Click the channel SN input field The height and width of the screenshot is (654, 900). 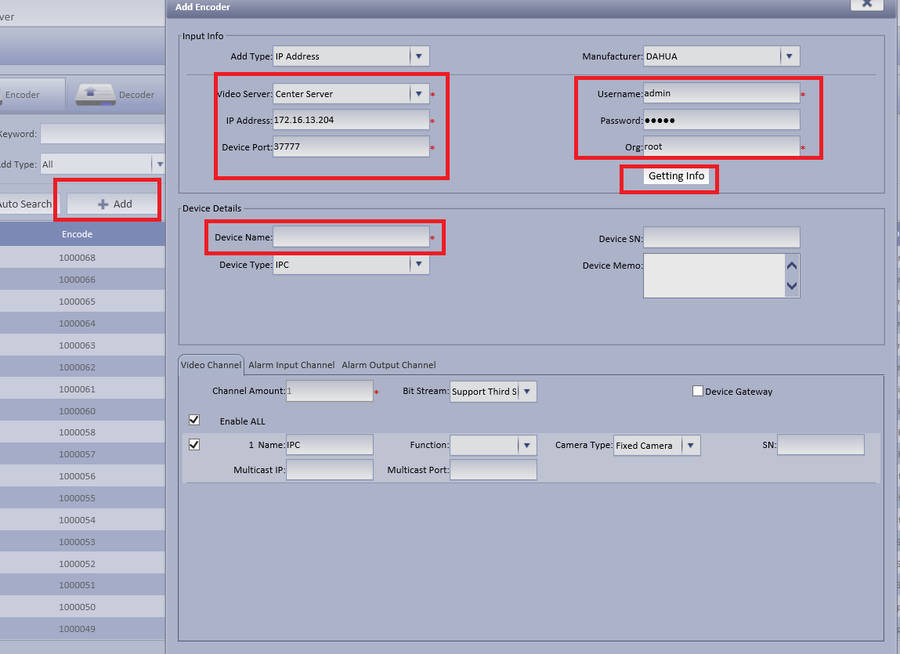(x=821, y=445)
